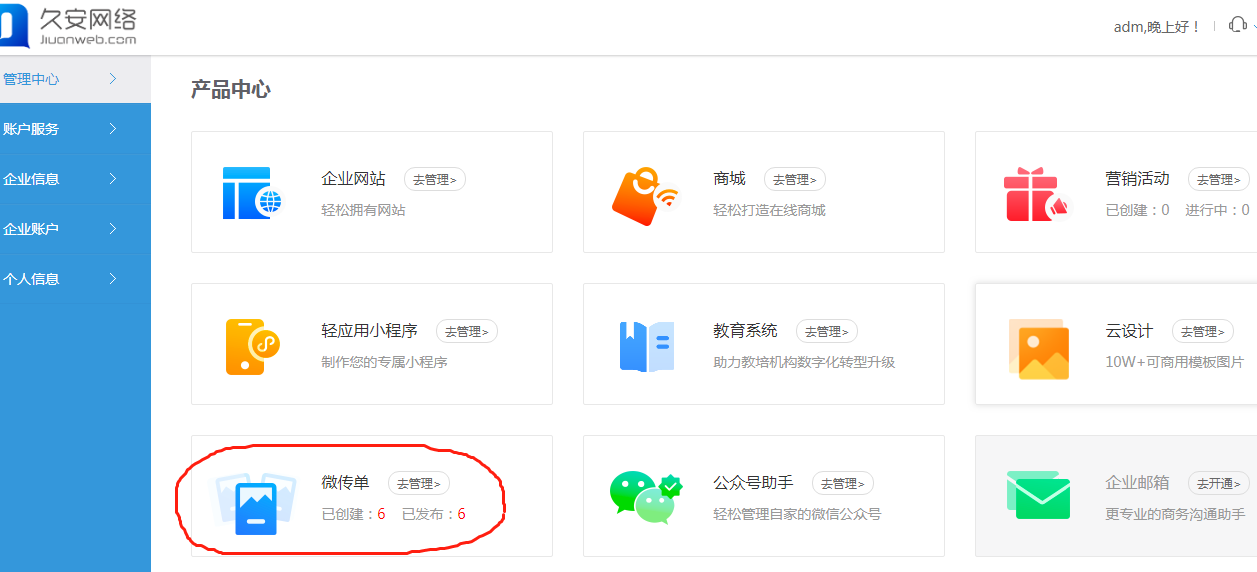The image size is (1257, 572).
Task: Click the 营销活动 gift box icon
Action: 1036,194
